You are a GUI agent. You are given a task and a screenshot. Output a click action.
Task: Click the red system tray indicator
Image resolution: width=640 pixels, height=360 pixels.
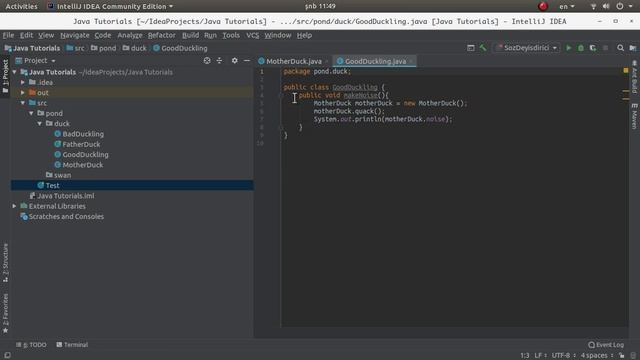pos(543,6)
